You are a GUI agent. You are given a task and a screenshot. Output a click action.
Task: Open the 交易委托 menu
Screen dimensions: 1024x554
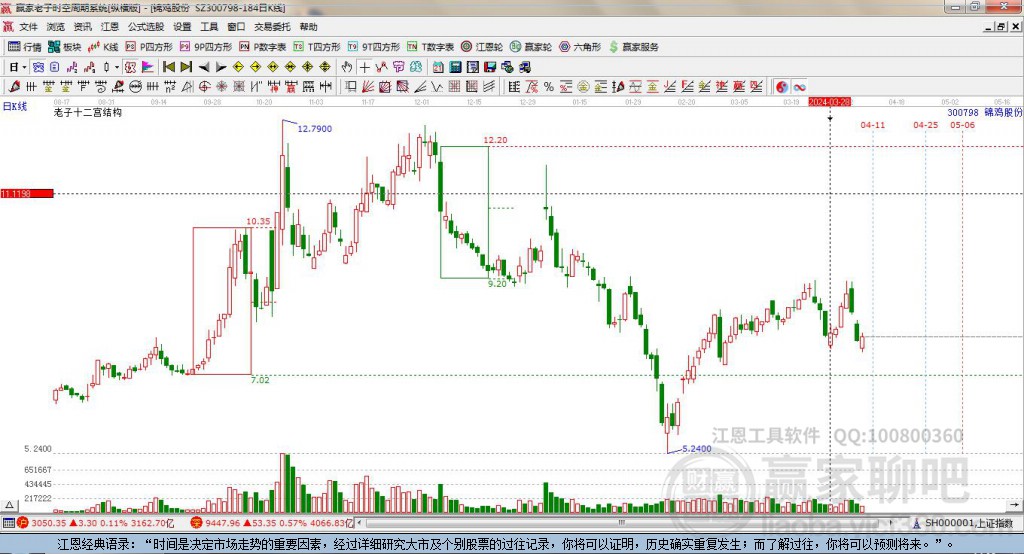click(272, 27)
